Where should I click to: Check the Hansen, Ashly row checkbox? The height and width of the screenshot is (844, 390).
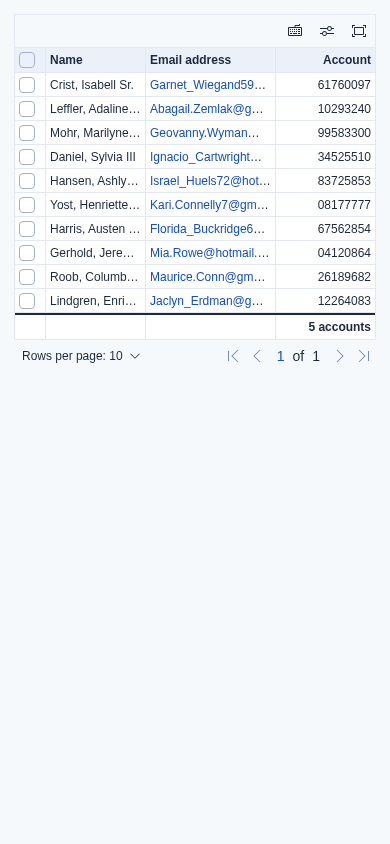point(27,181)
